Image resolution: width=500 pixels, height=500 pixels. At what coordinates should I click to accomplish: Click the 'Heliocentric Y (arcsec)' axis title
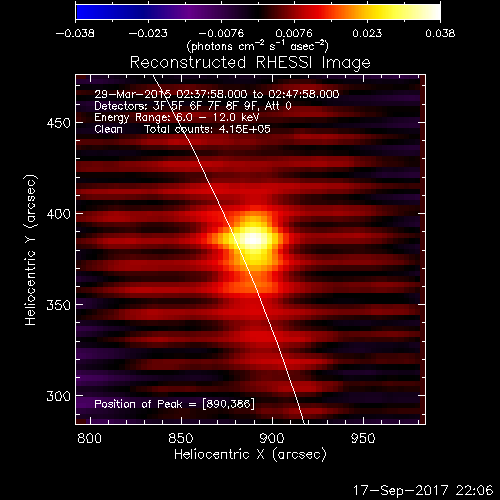click(x=30, y=250)
